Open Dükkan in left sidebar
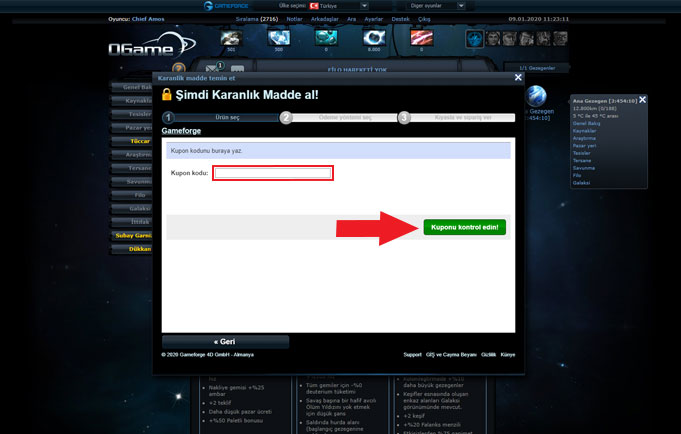The height and width of the screenshot is (434, 681). click(132, 249)
